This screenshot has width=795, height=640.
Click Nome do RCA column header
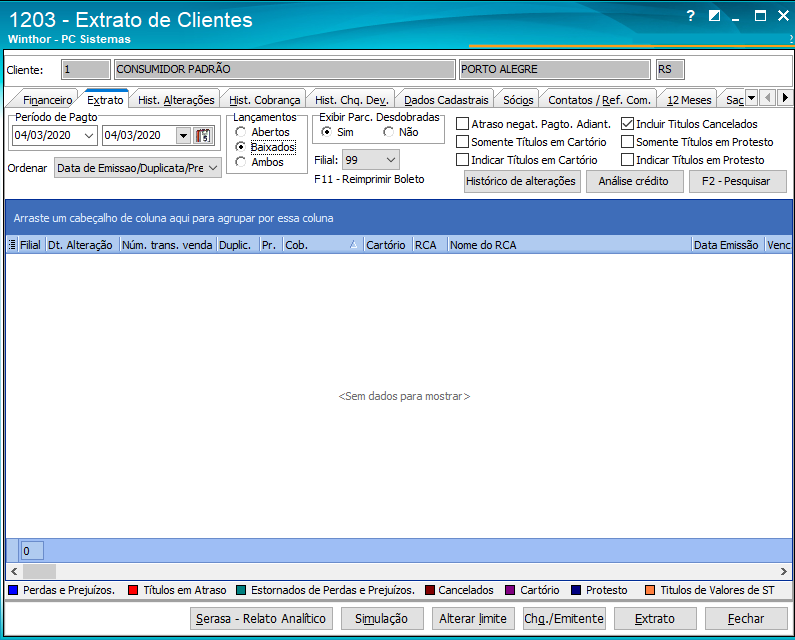click(x=569, y=245)
